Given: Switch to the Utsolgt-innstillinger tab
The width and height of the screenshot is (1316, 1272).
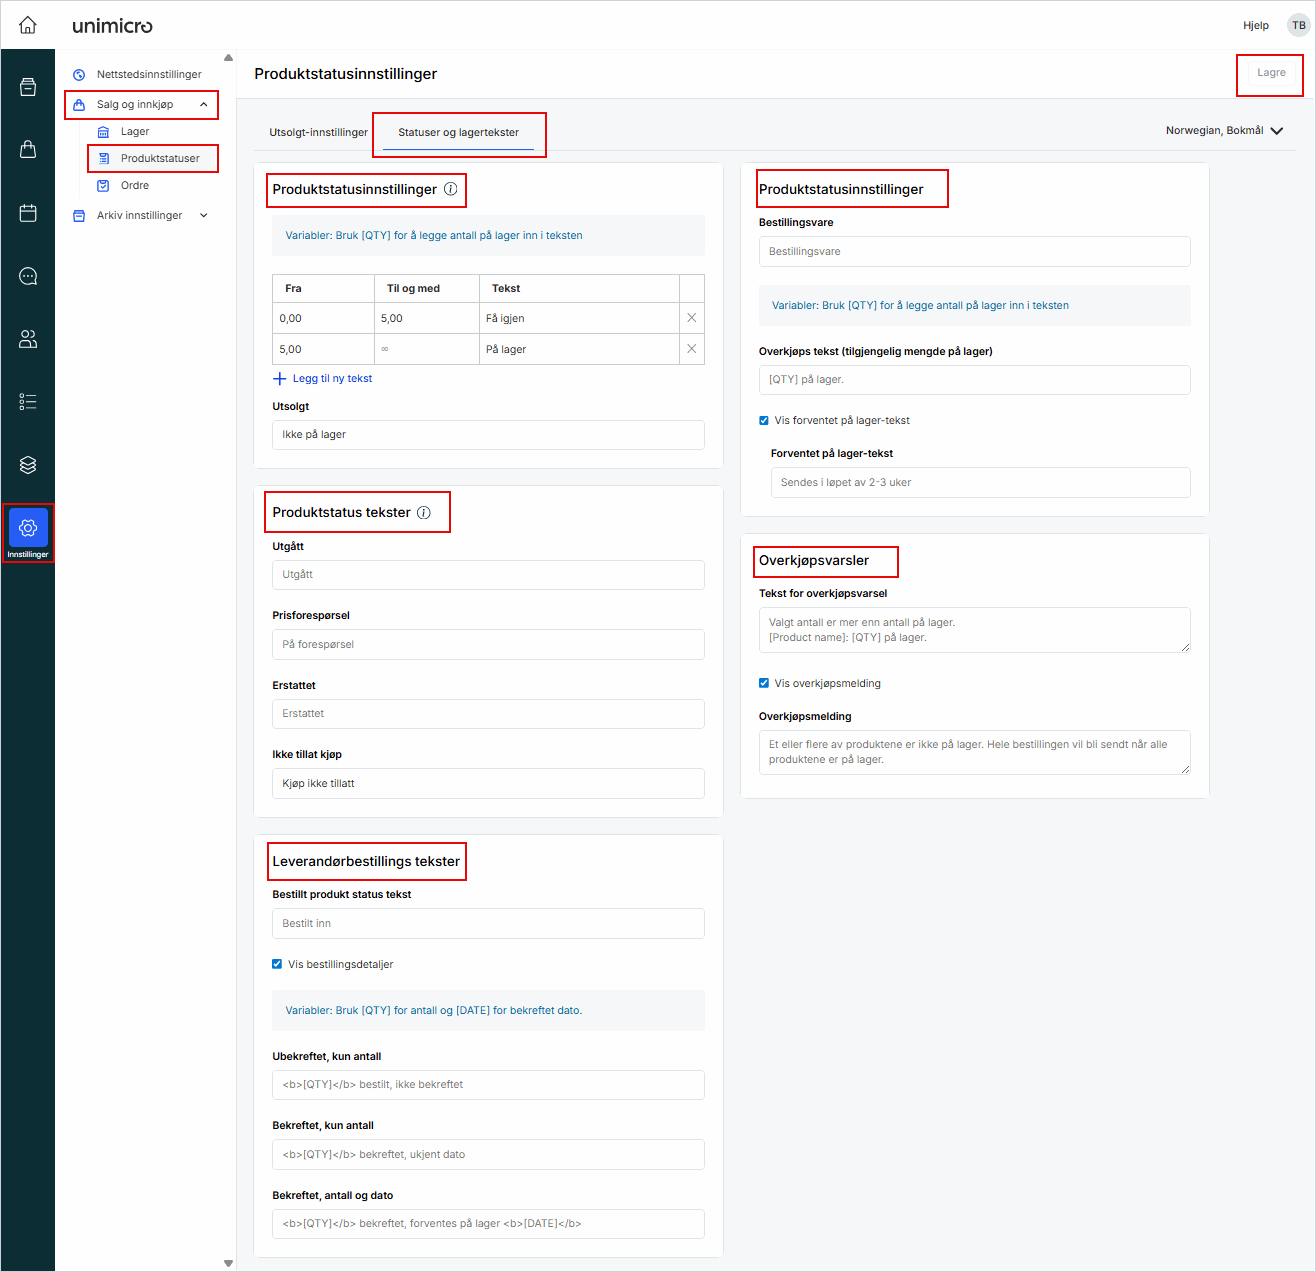Looking at the screenshot, I should [x=318, y=131].
